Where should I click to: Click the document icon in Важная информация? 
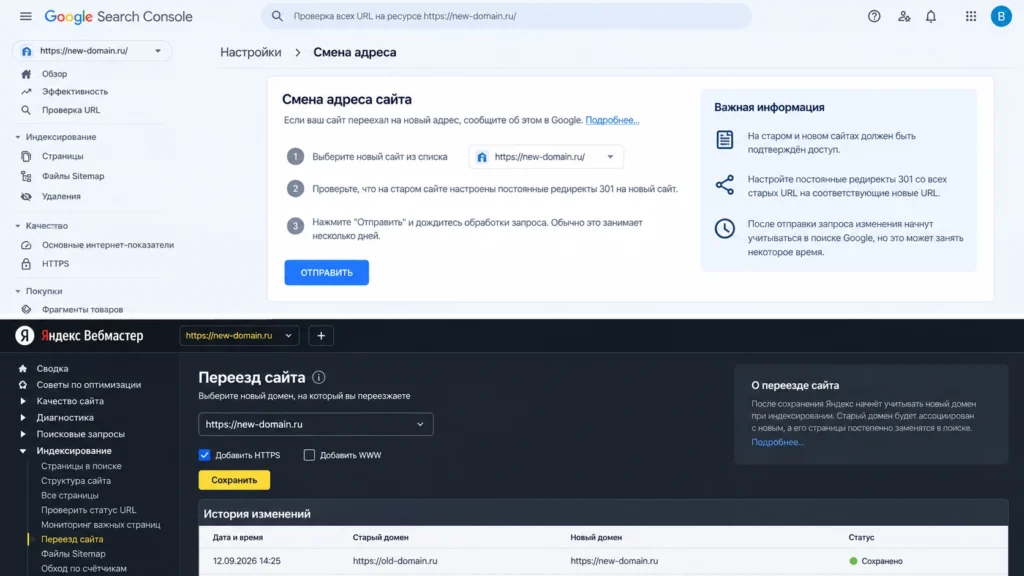724,139
